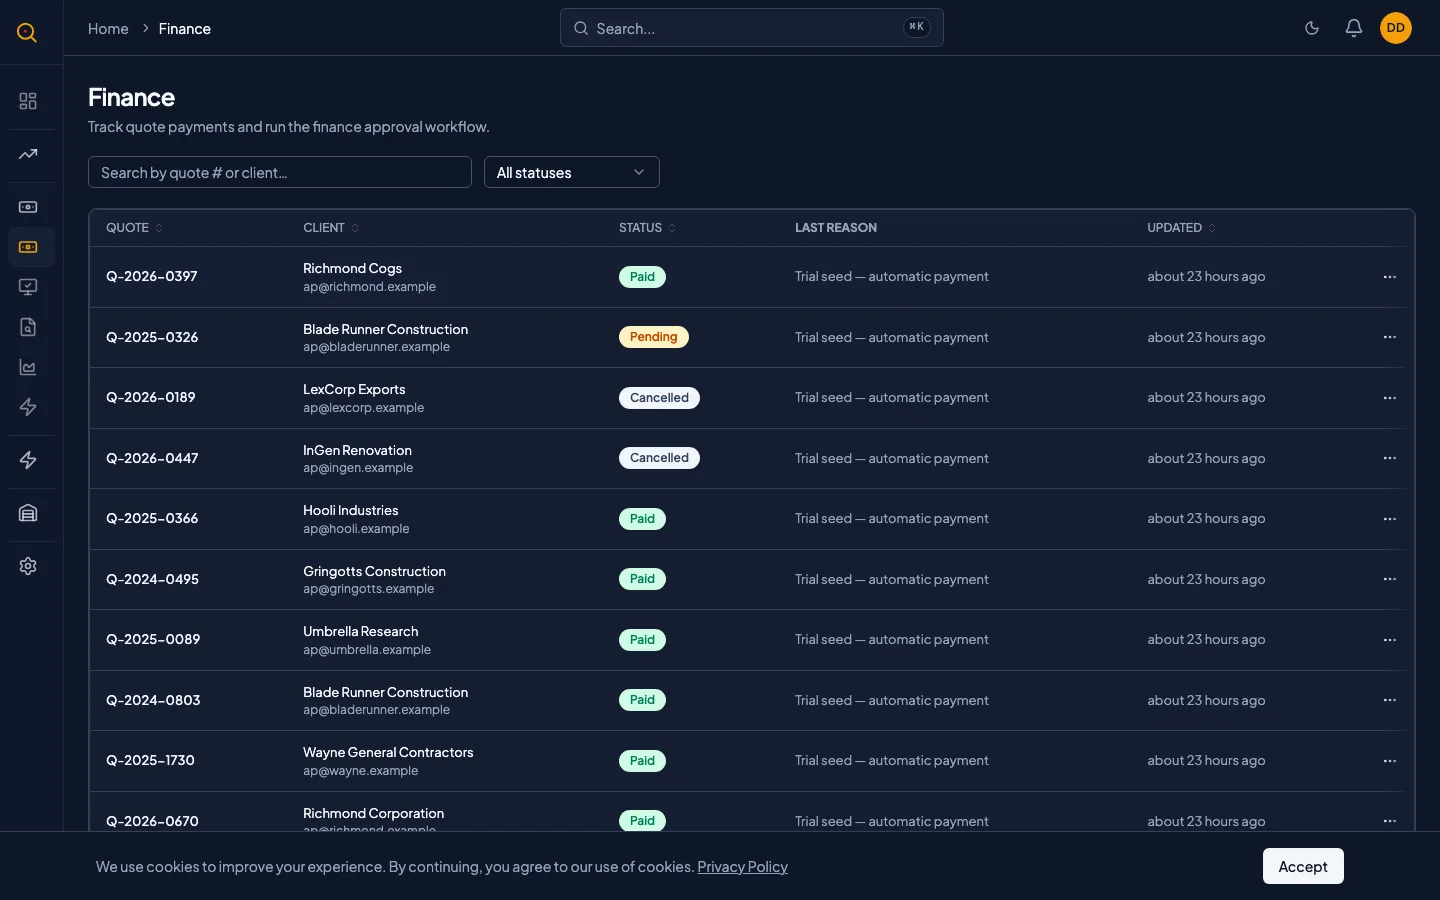Select quote Q-2025-0326
Viewport: 1440px width, 900px height.
click(x=152, y=337)
